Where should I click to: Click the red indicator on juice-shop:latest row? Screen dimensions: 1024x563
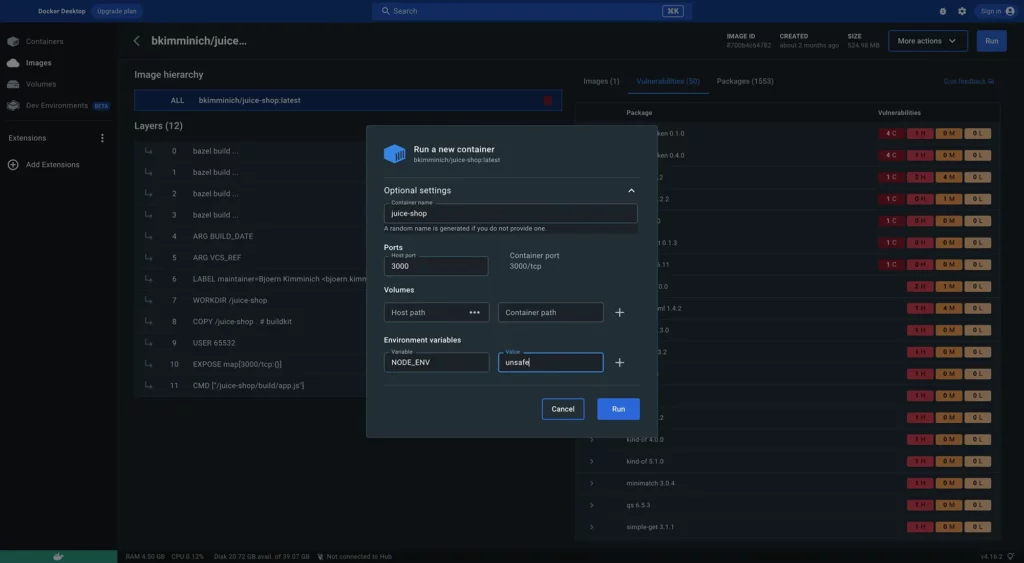pyautogui.click(x=548, y=101)
